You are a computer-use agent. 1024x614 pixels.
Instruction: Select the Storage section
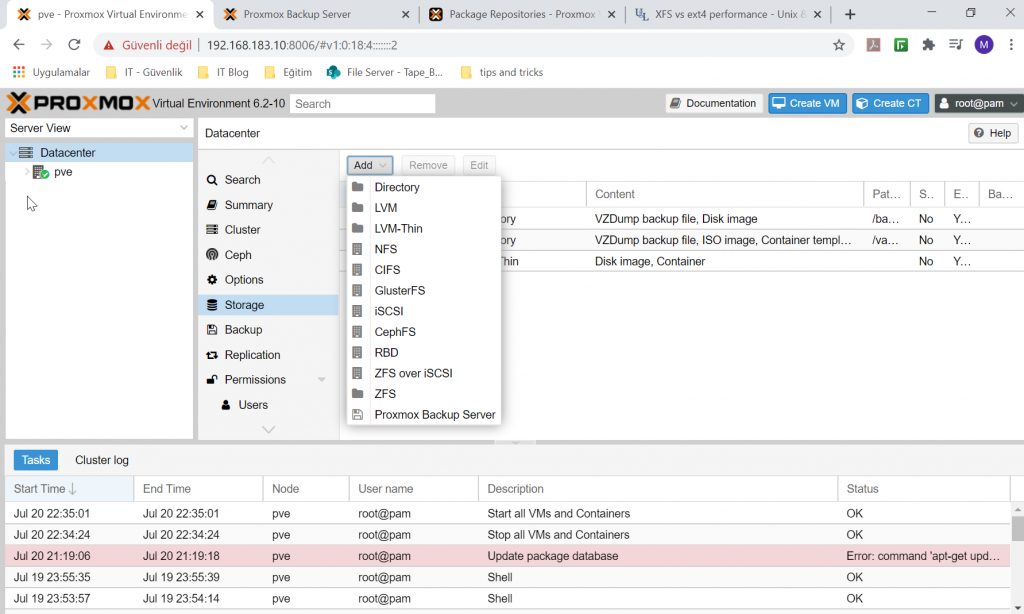point(268,304)
